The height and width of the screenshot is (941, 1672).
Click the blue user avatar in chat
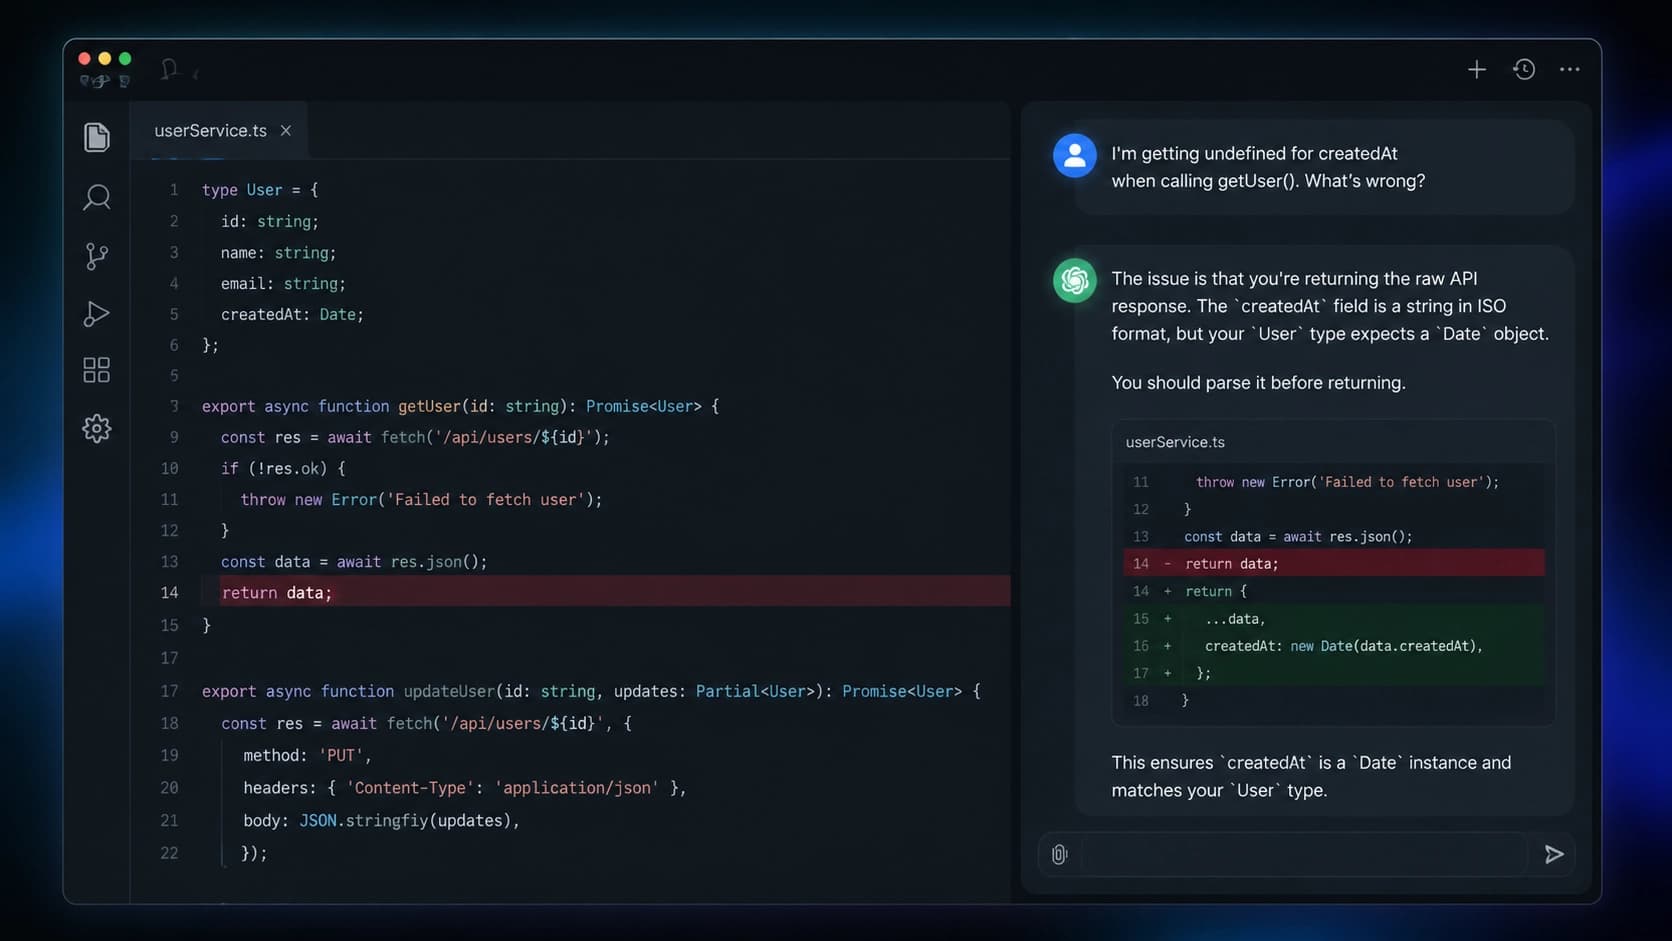click(x=1075, y=155)
